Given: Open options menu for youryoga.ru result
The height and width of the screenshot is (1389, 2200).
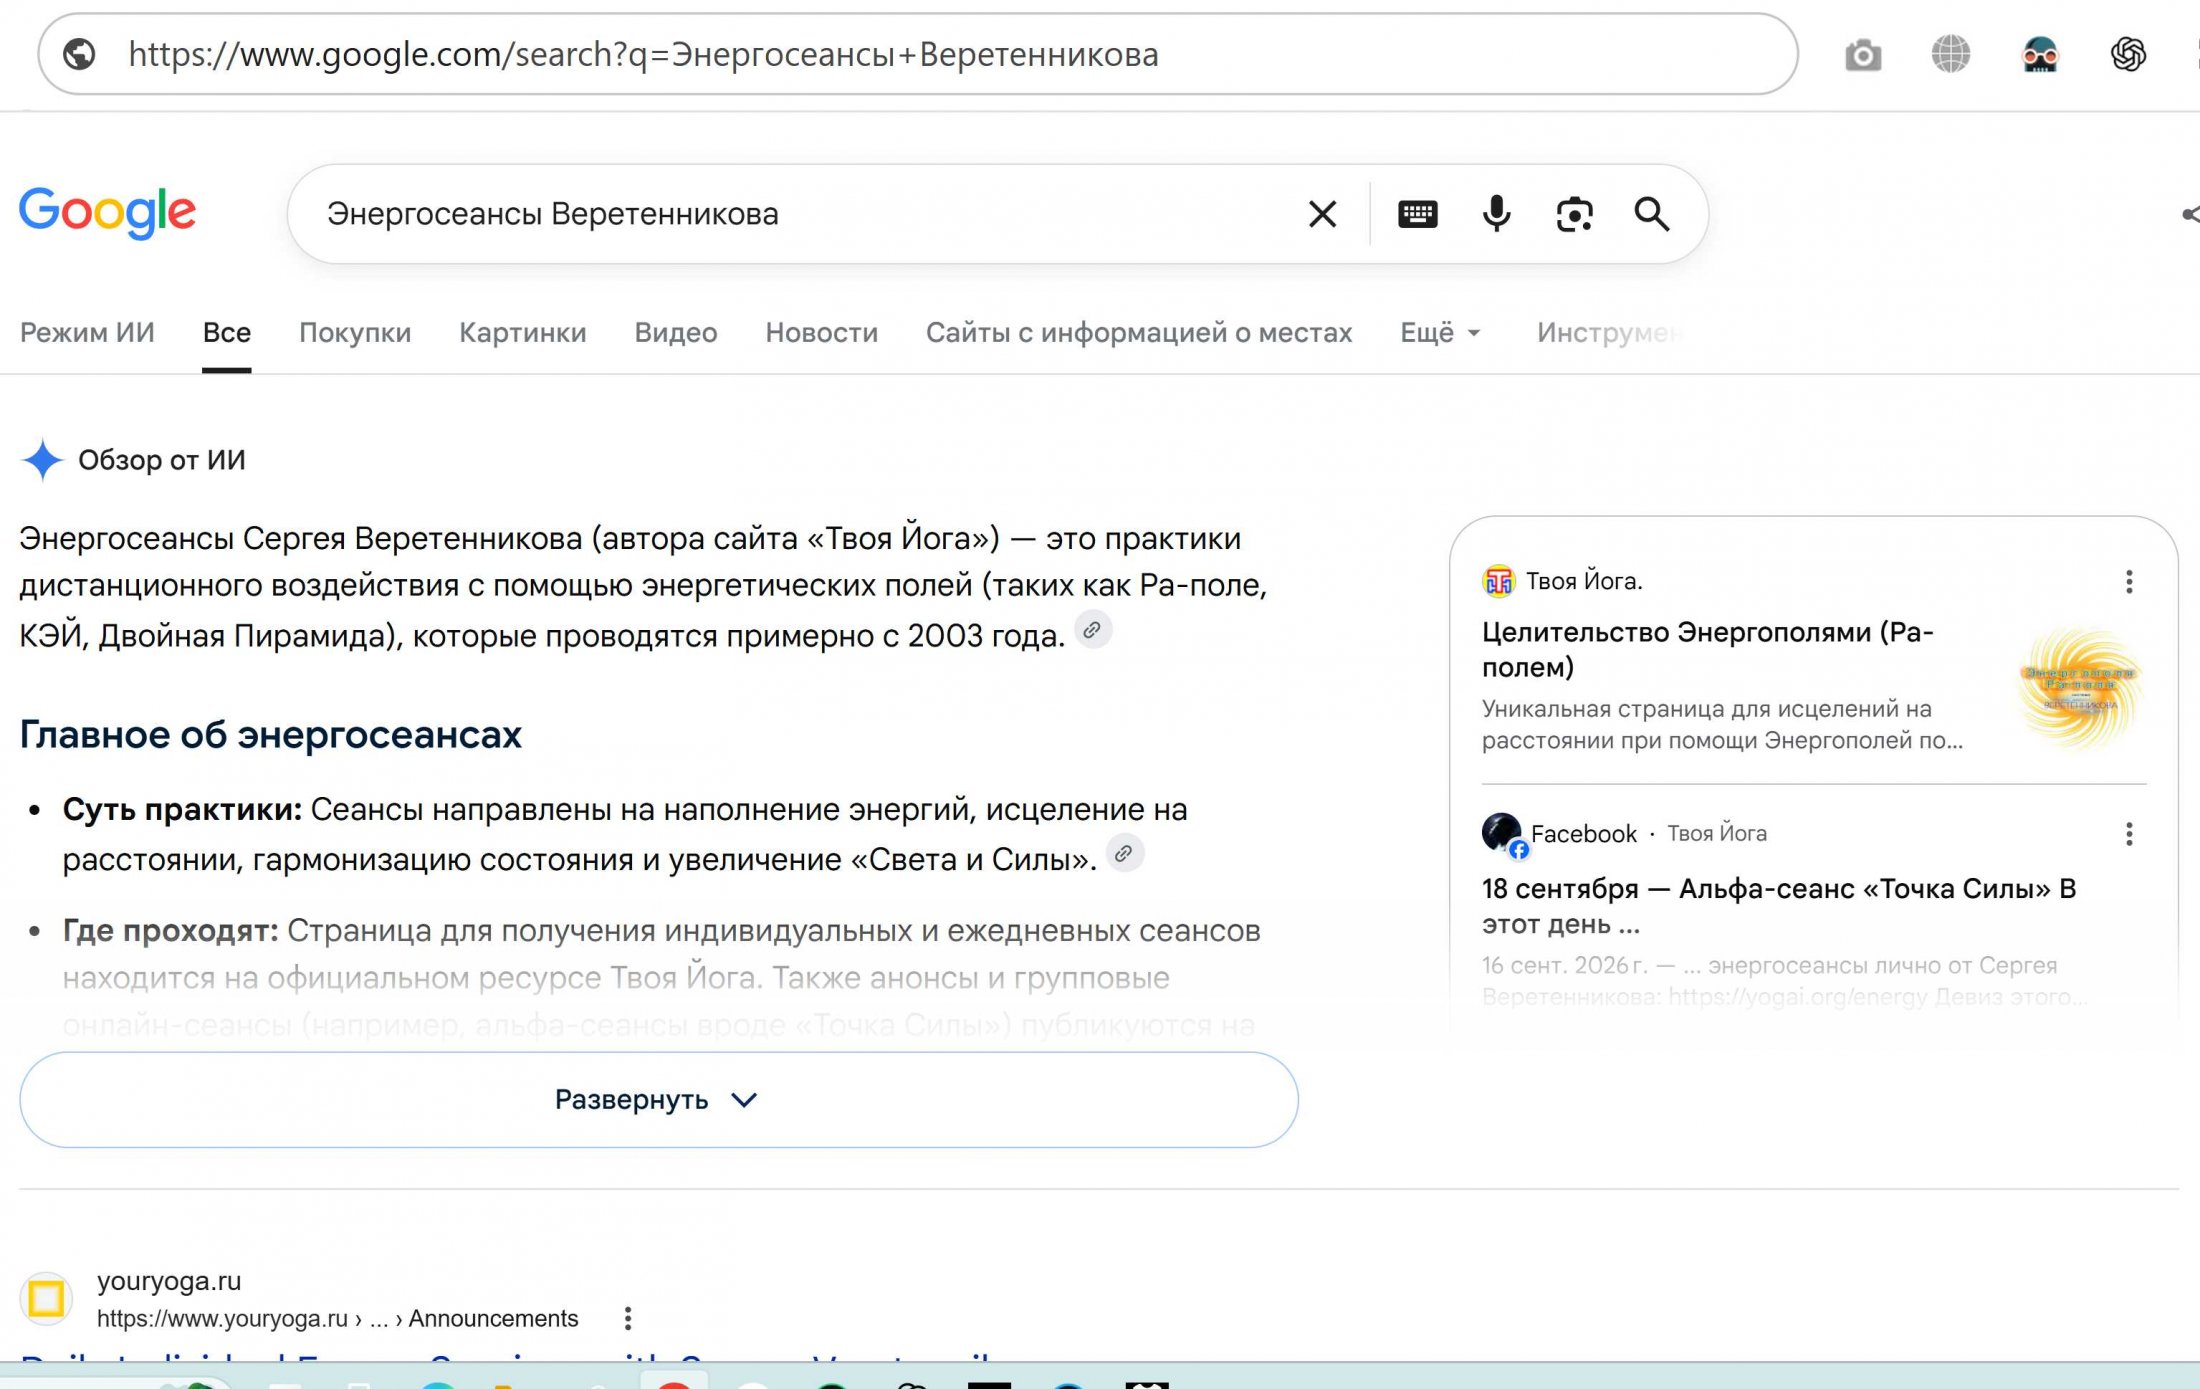Looking at the screenshot, I should click(628, 1318).
